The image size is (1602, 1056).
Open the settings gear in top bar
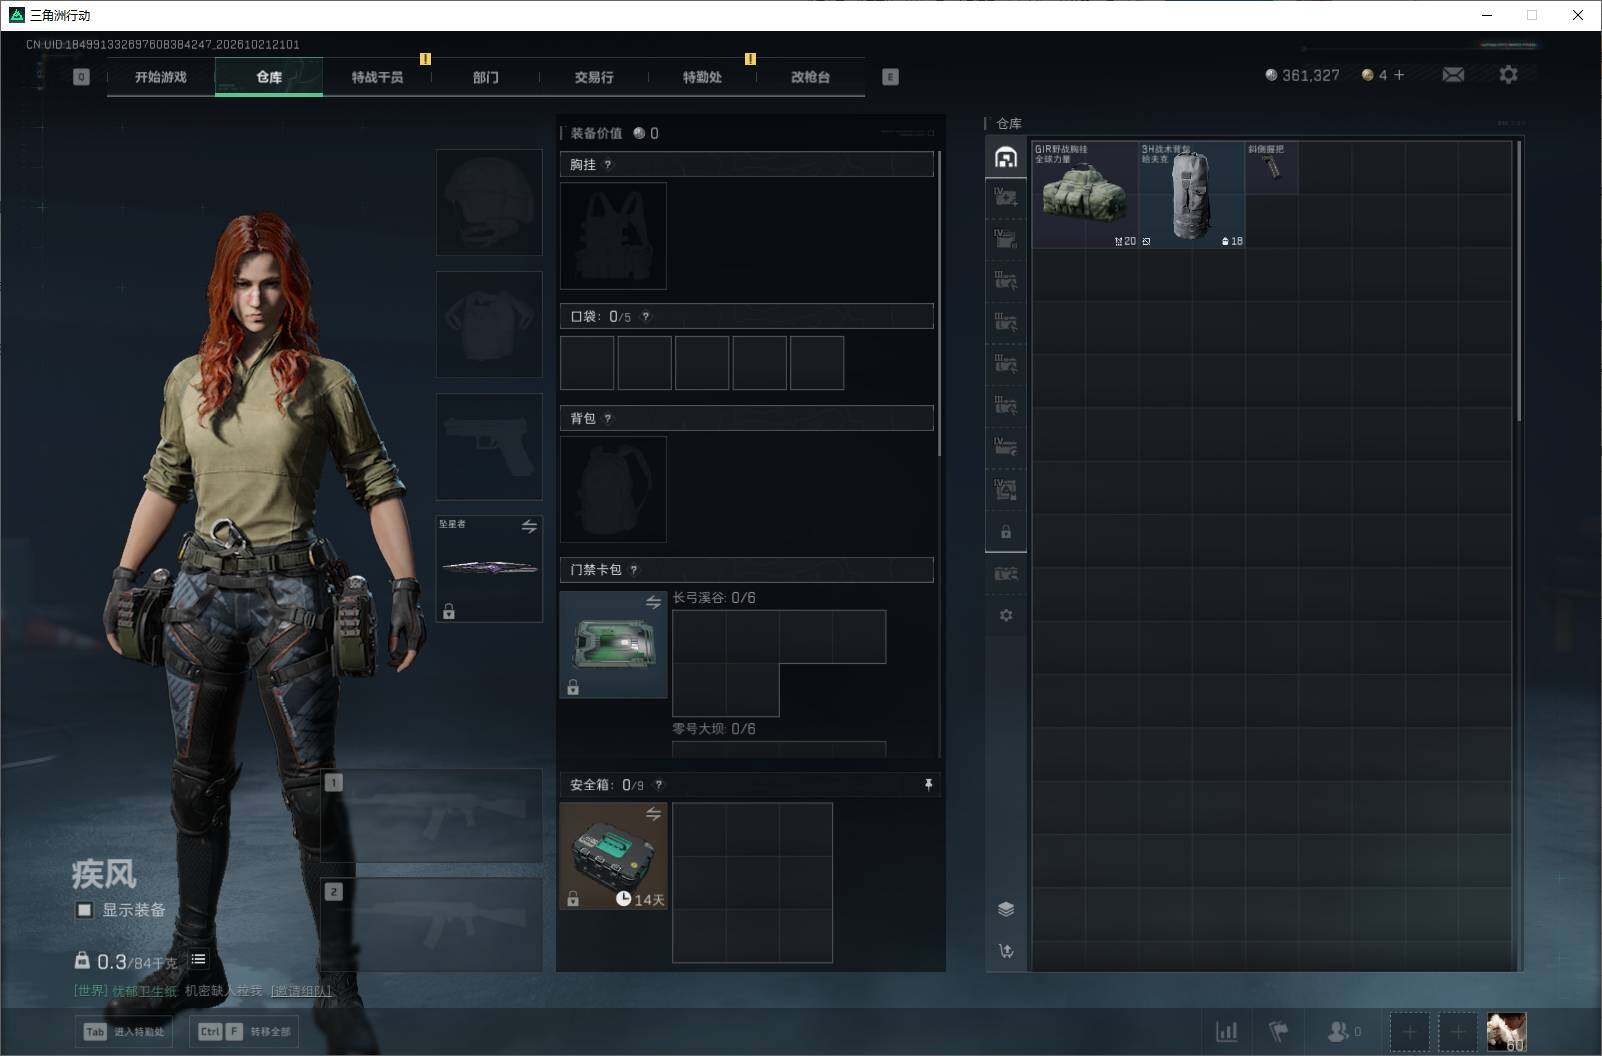coord(1508,75)
